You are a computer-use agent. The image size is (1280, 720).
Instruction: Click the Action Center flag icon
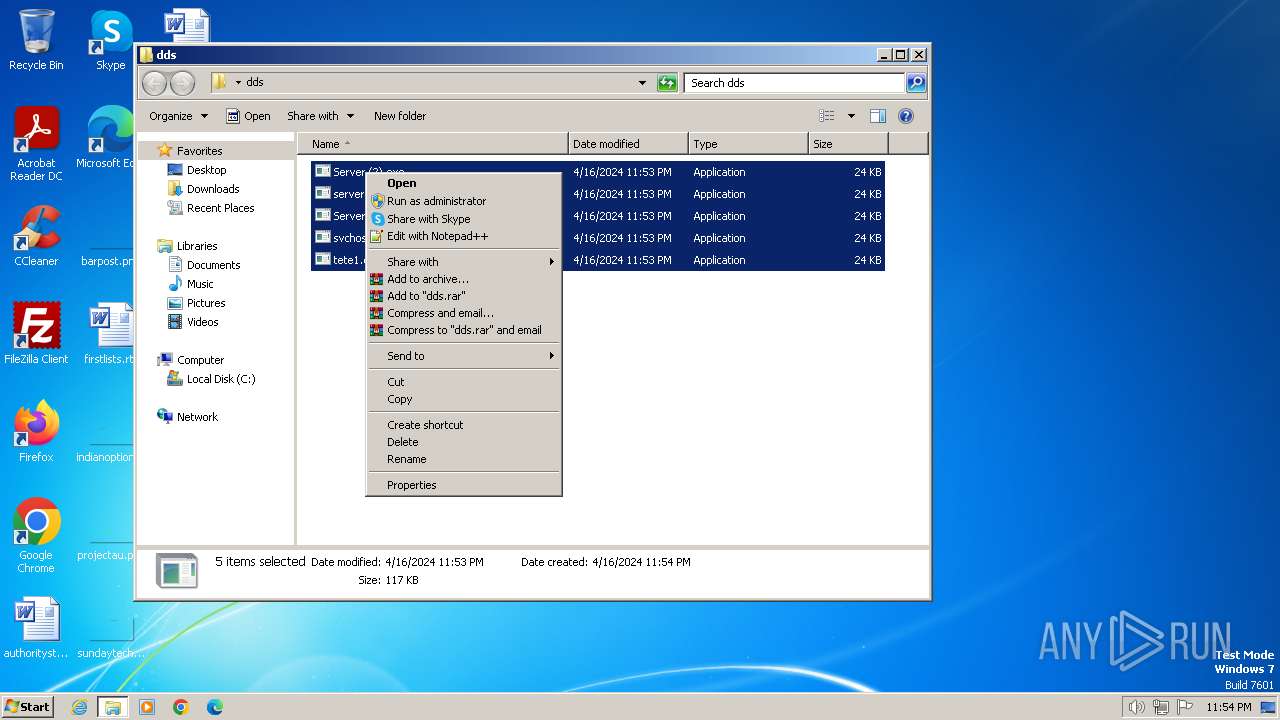coord(1186,707)
